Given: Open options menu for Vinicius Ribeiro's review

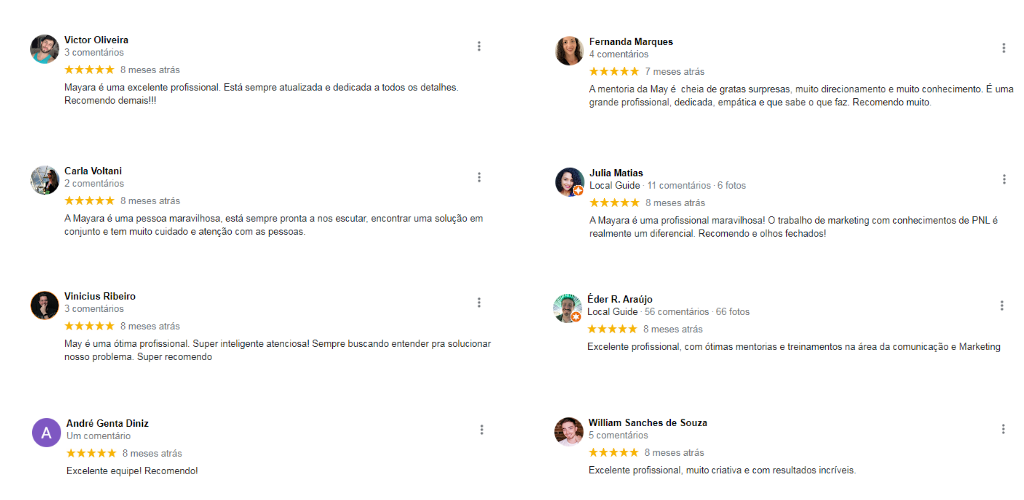Looking at the screenshot, I should point(479,302).
